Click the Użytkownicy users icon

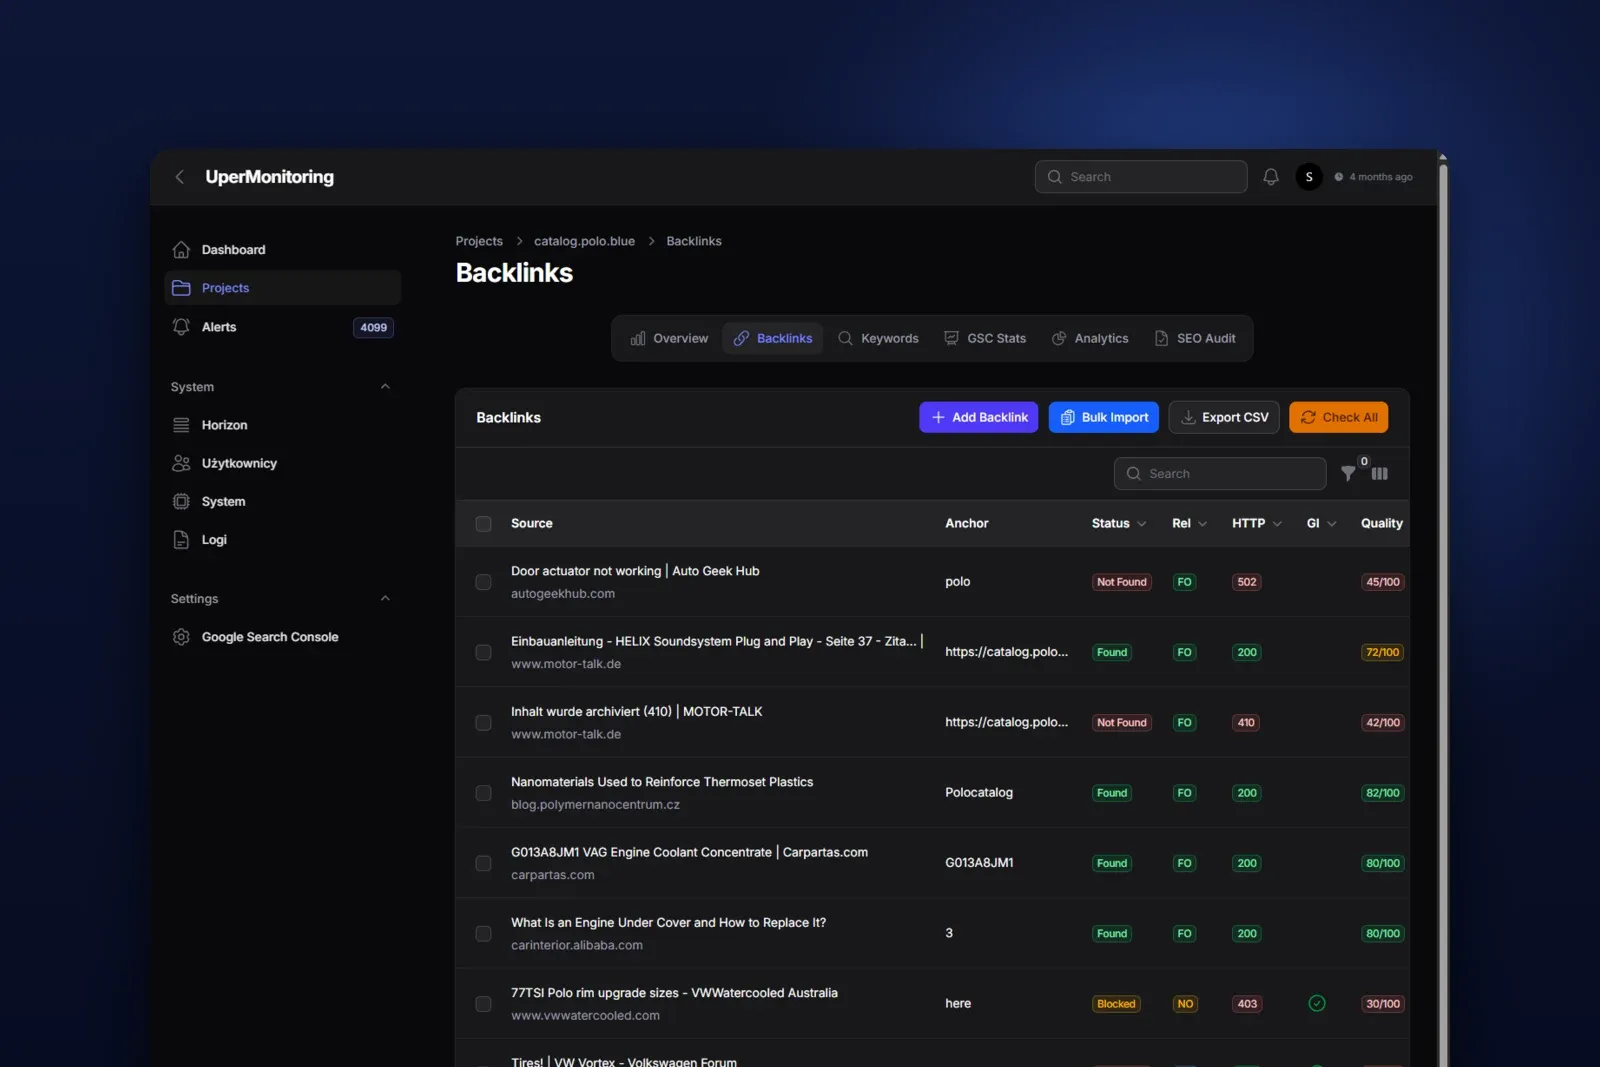click(x=181, y=463)
